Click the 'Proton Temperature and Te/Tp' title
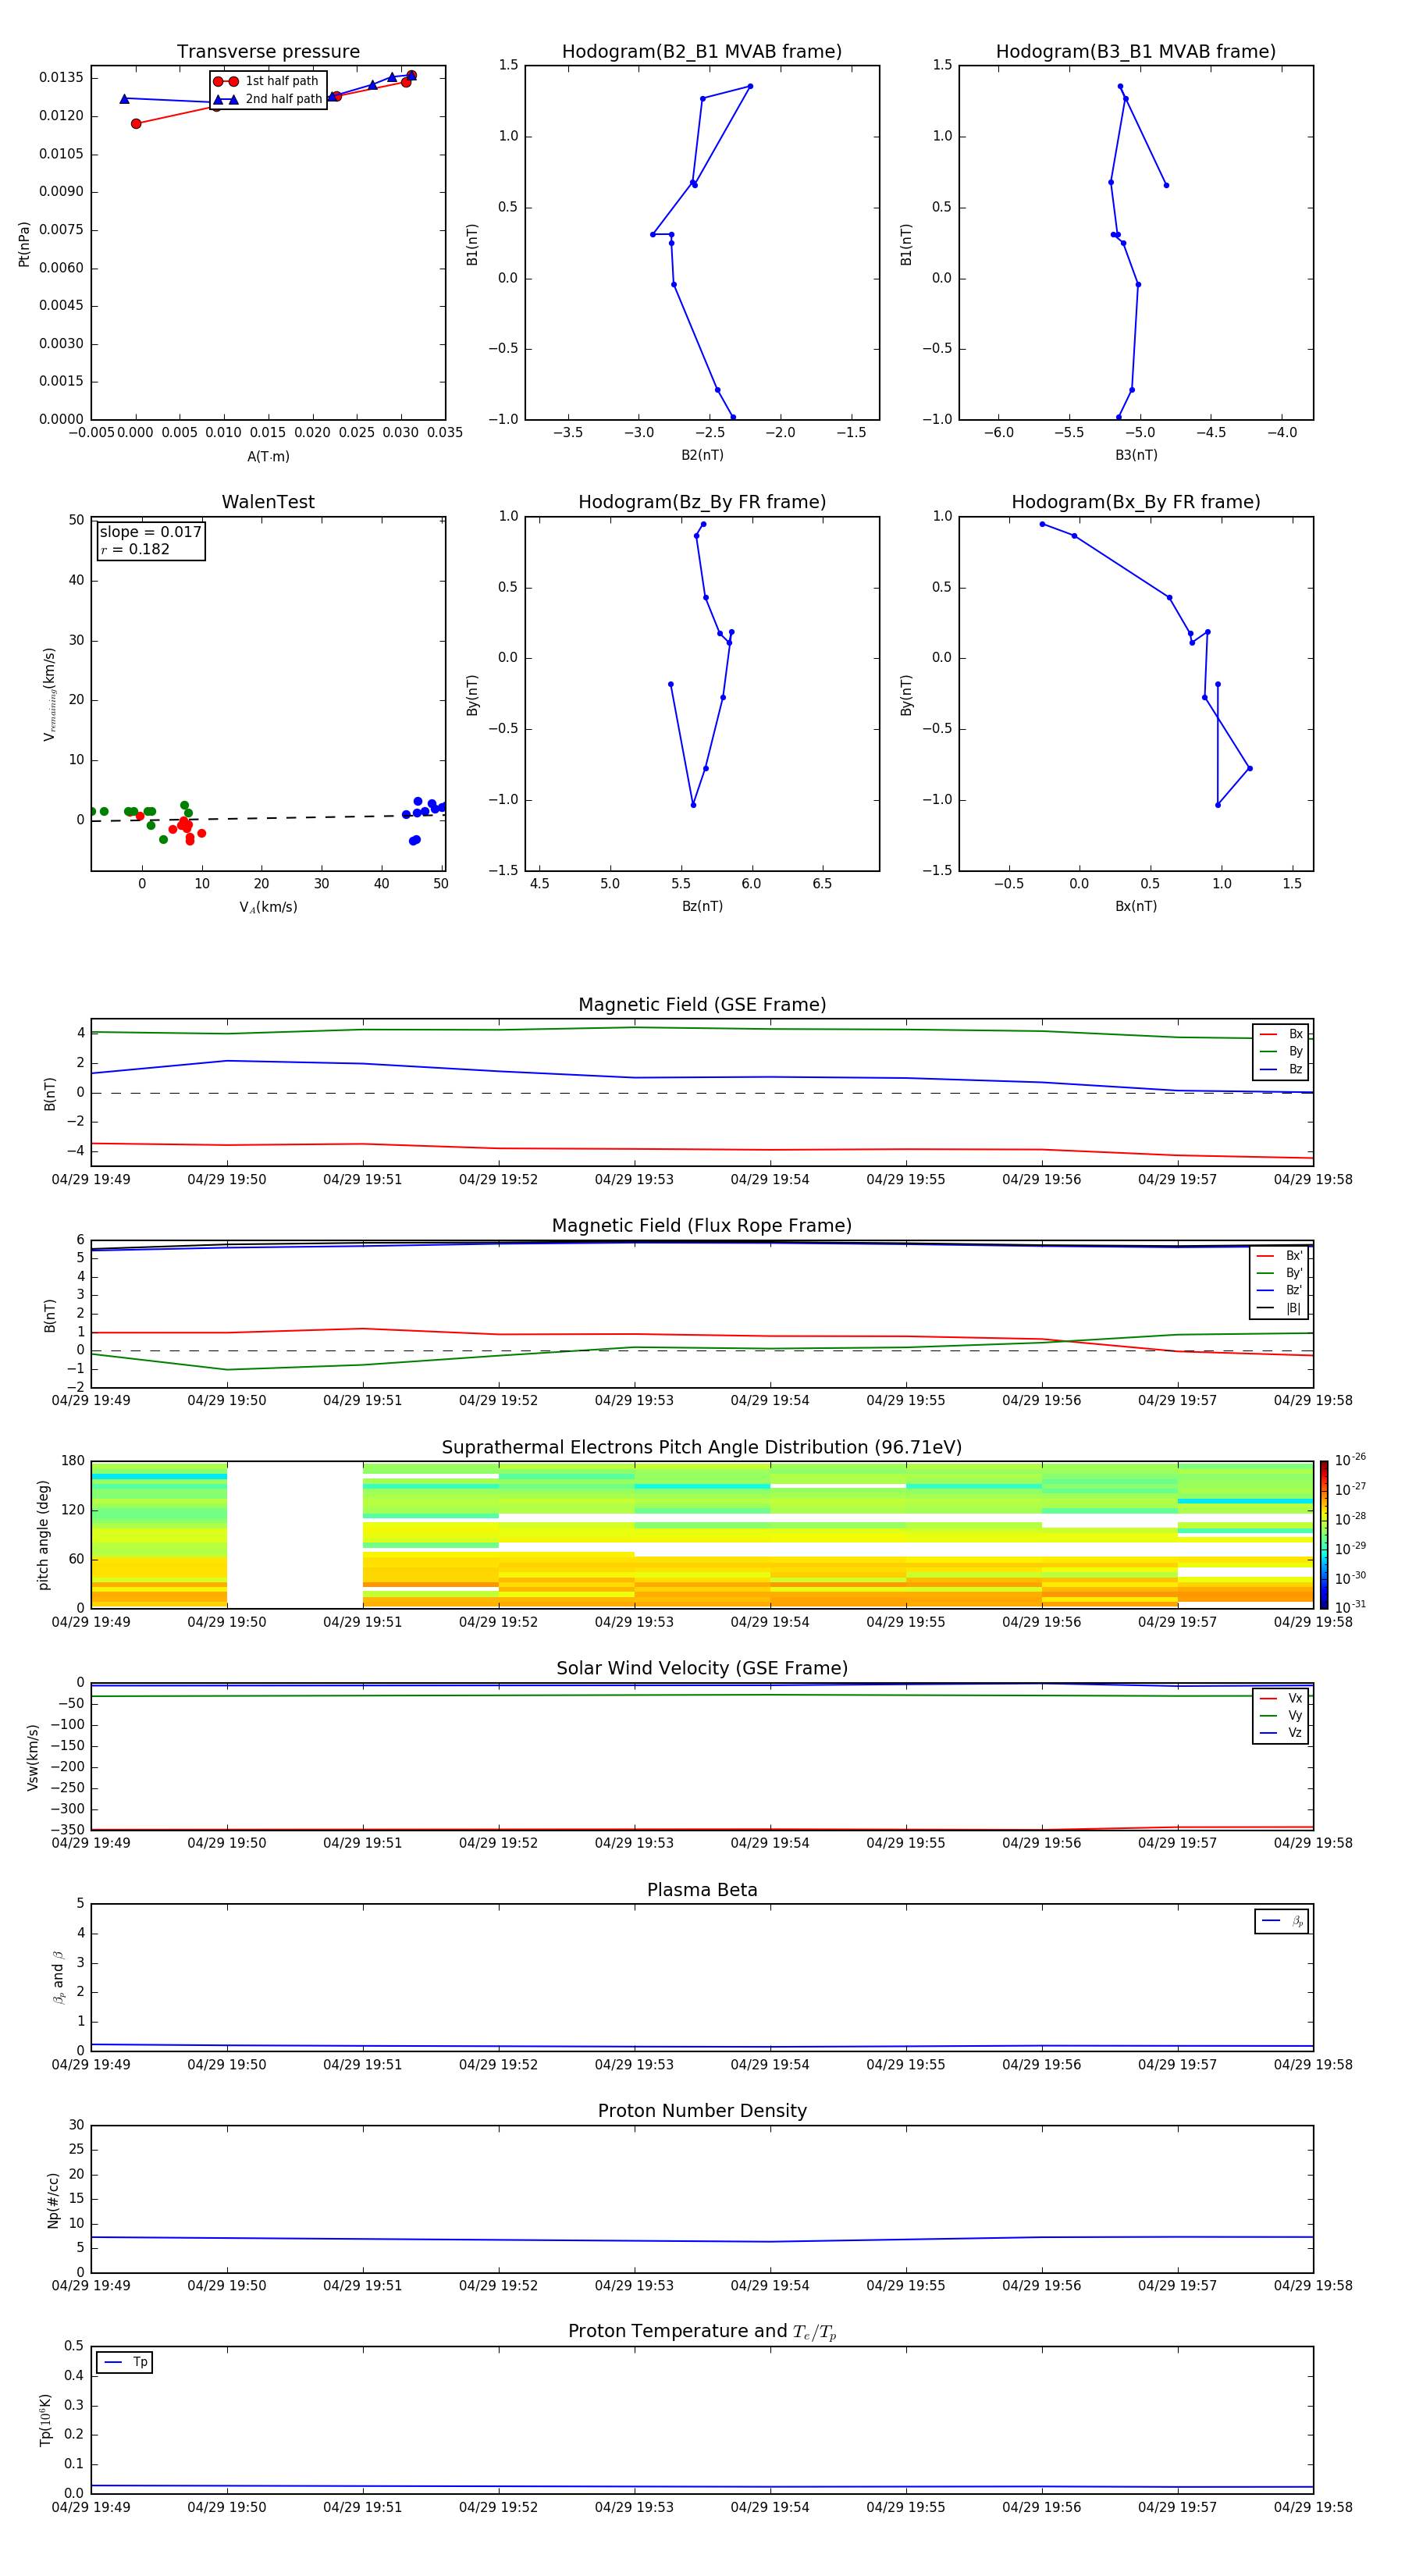The width and height of the screenshot is (1405, 2576). 702,2332
